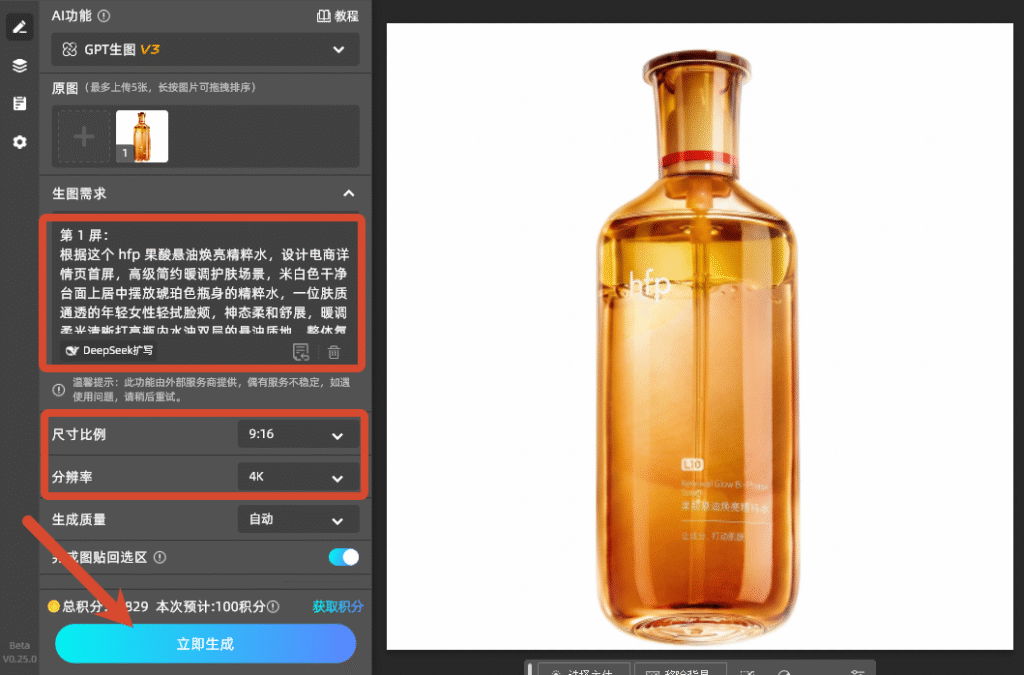
Task: Click the 获取积分 link
Action: (338, 606)
